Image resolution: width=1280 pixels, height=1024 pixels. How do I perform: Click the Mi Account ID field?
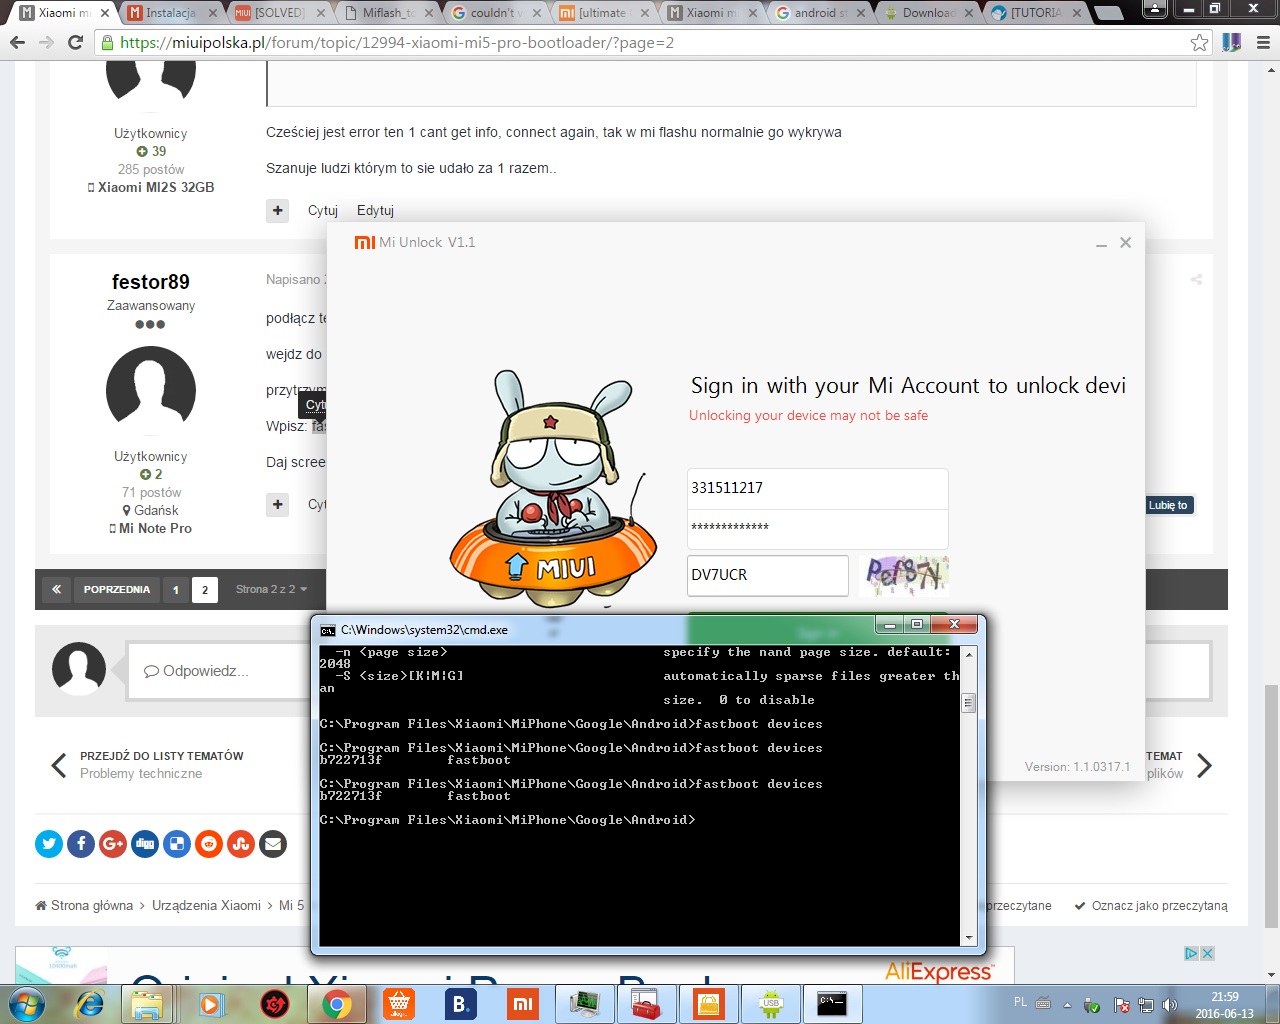(x=816, y=488)
